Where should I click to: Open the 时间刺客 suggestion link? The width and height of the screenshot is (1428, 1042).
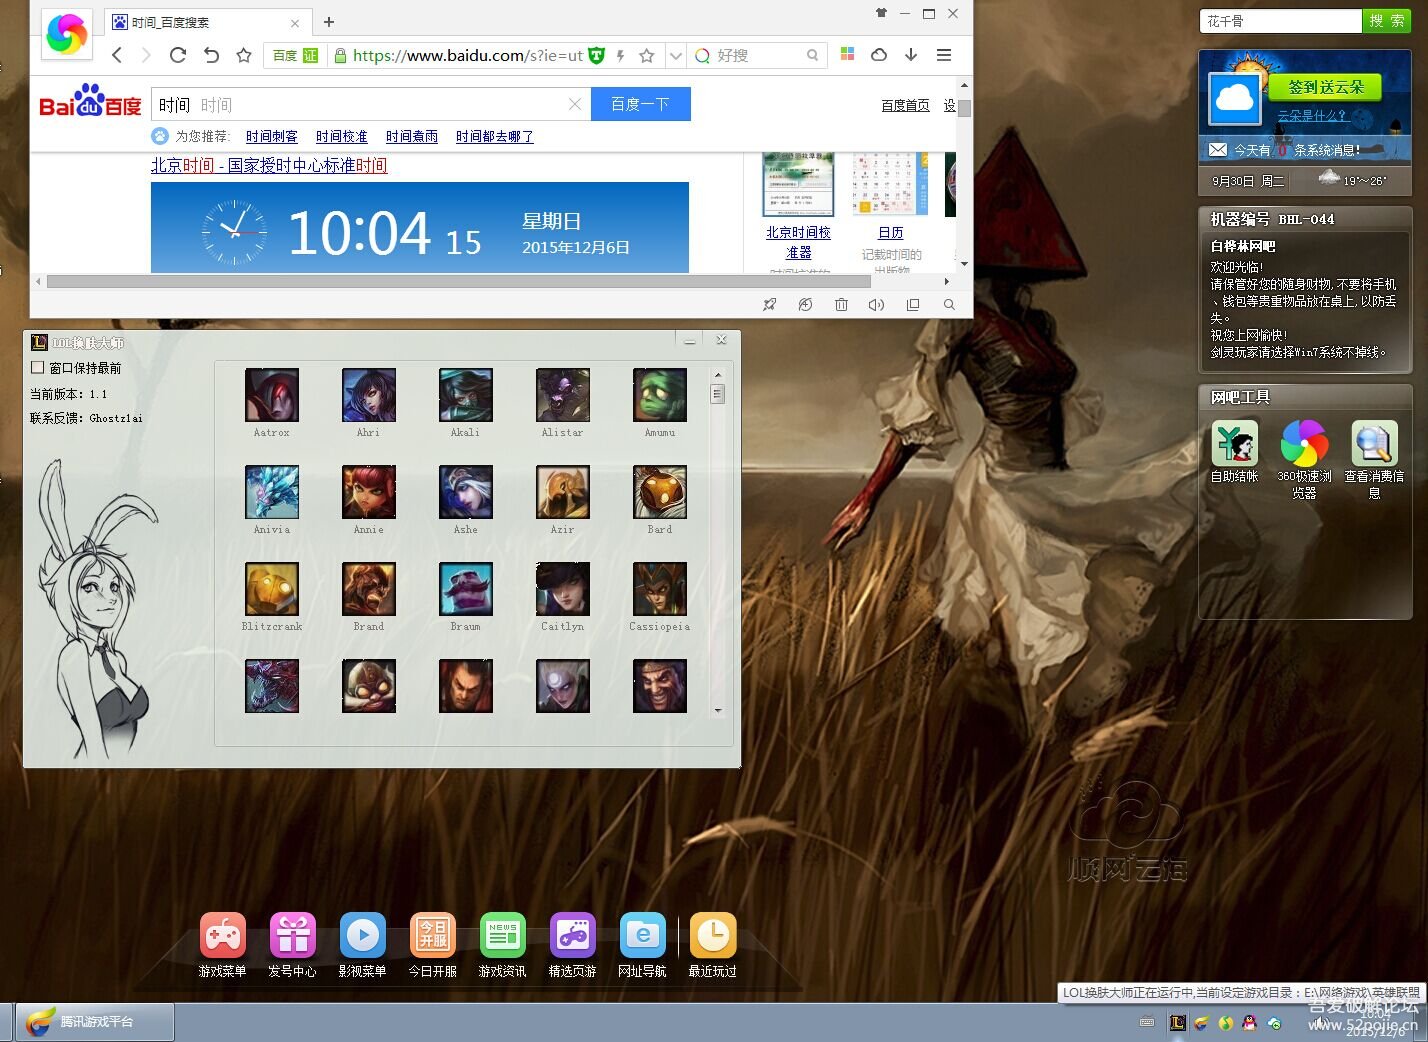click(x=272, y=137)
